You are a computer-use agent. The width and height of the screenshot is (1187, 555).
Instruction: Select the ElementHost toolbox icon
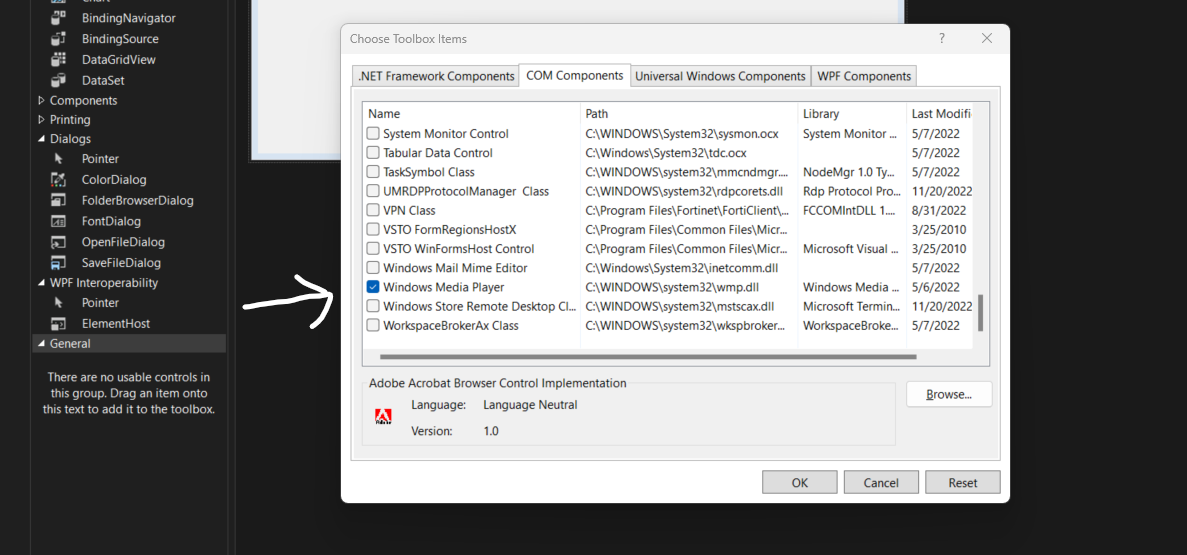pos(58,323)
